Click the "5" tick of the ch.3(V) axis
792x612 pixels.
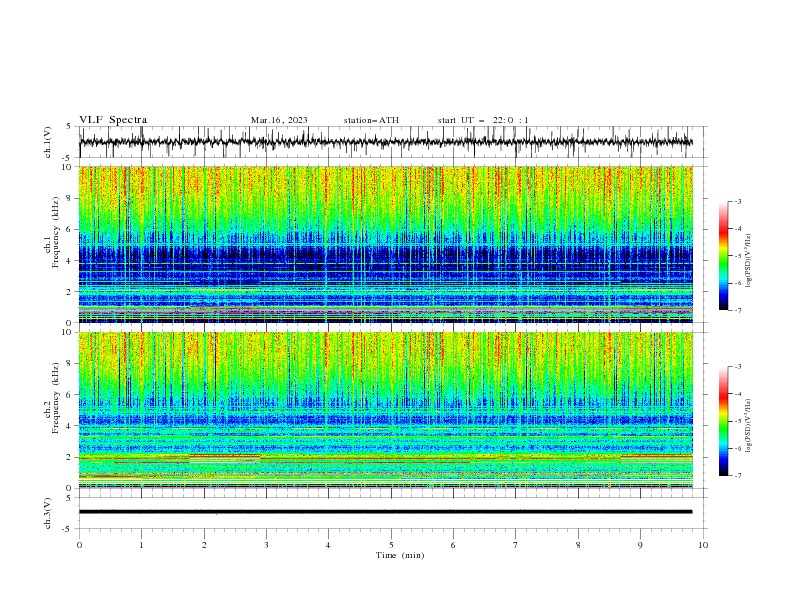click(x=69, y=497)
